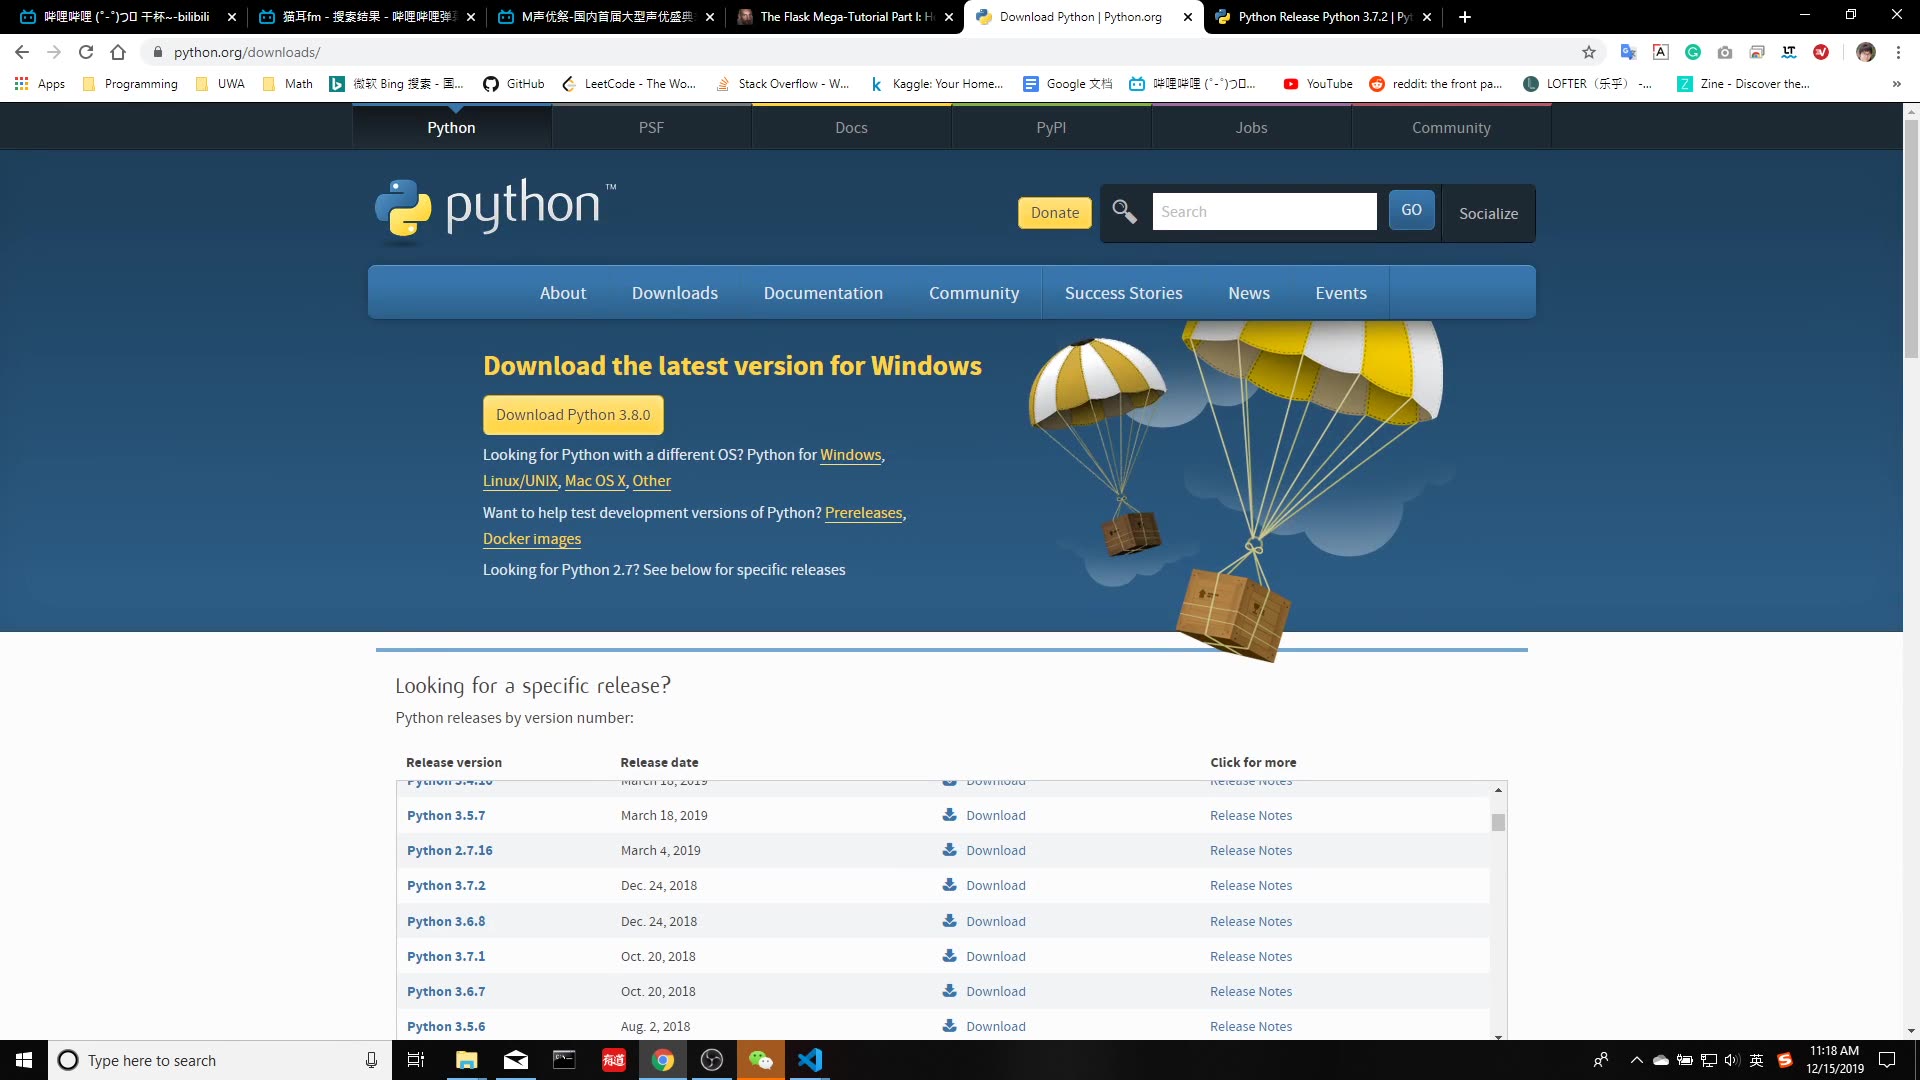
Task: Open File Explorer from taskbar
Action: (467, 1060)
